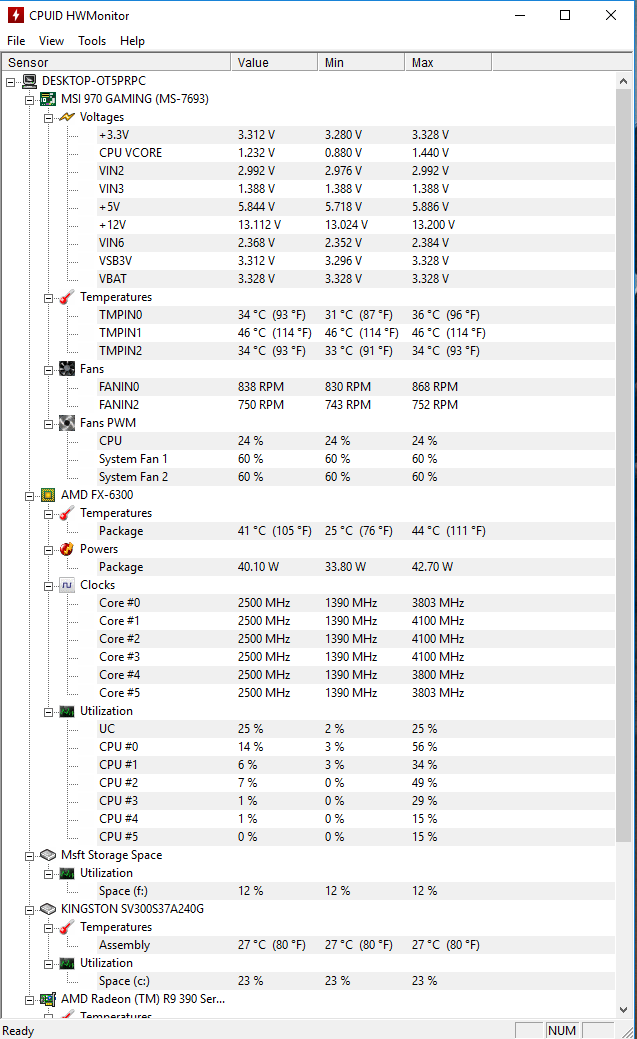The width and height of the screenshot is (637, 1039).
Task: Click the scroll down arrow of the vertical scrollbar
Action: [623, 1010]
